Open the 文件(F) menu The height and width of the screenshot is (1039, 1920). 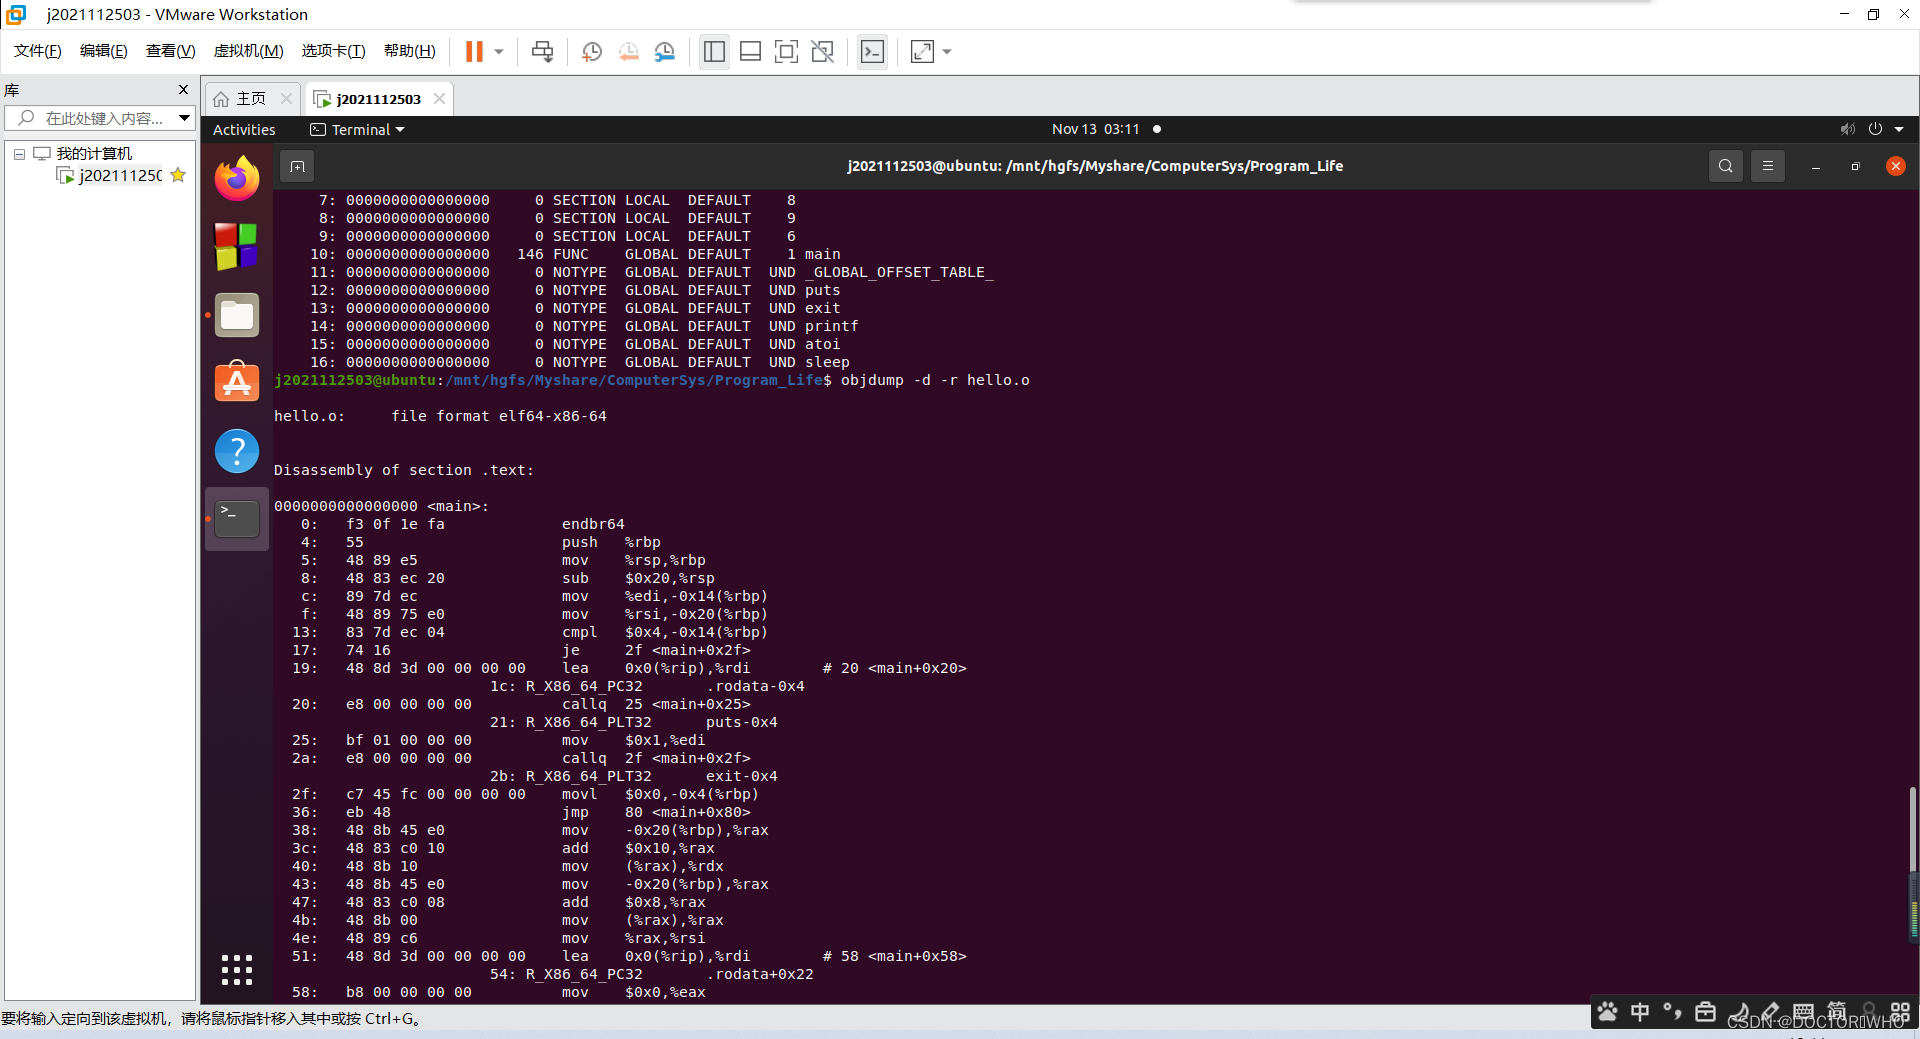point(38,51)
